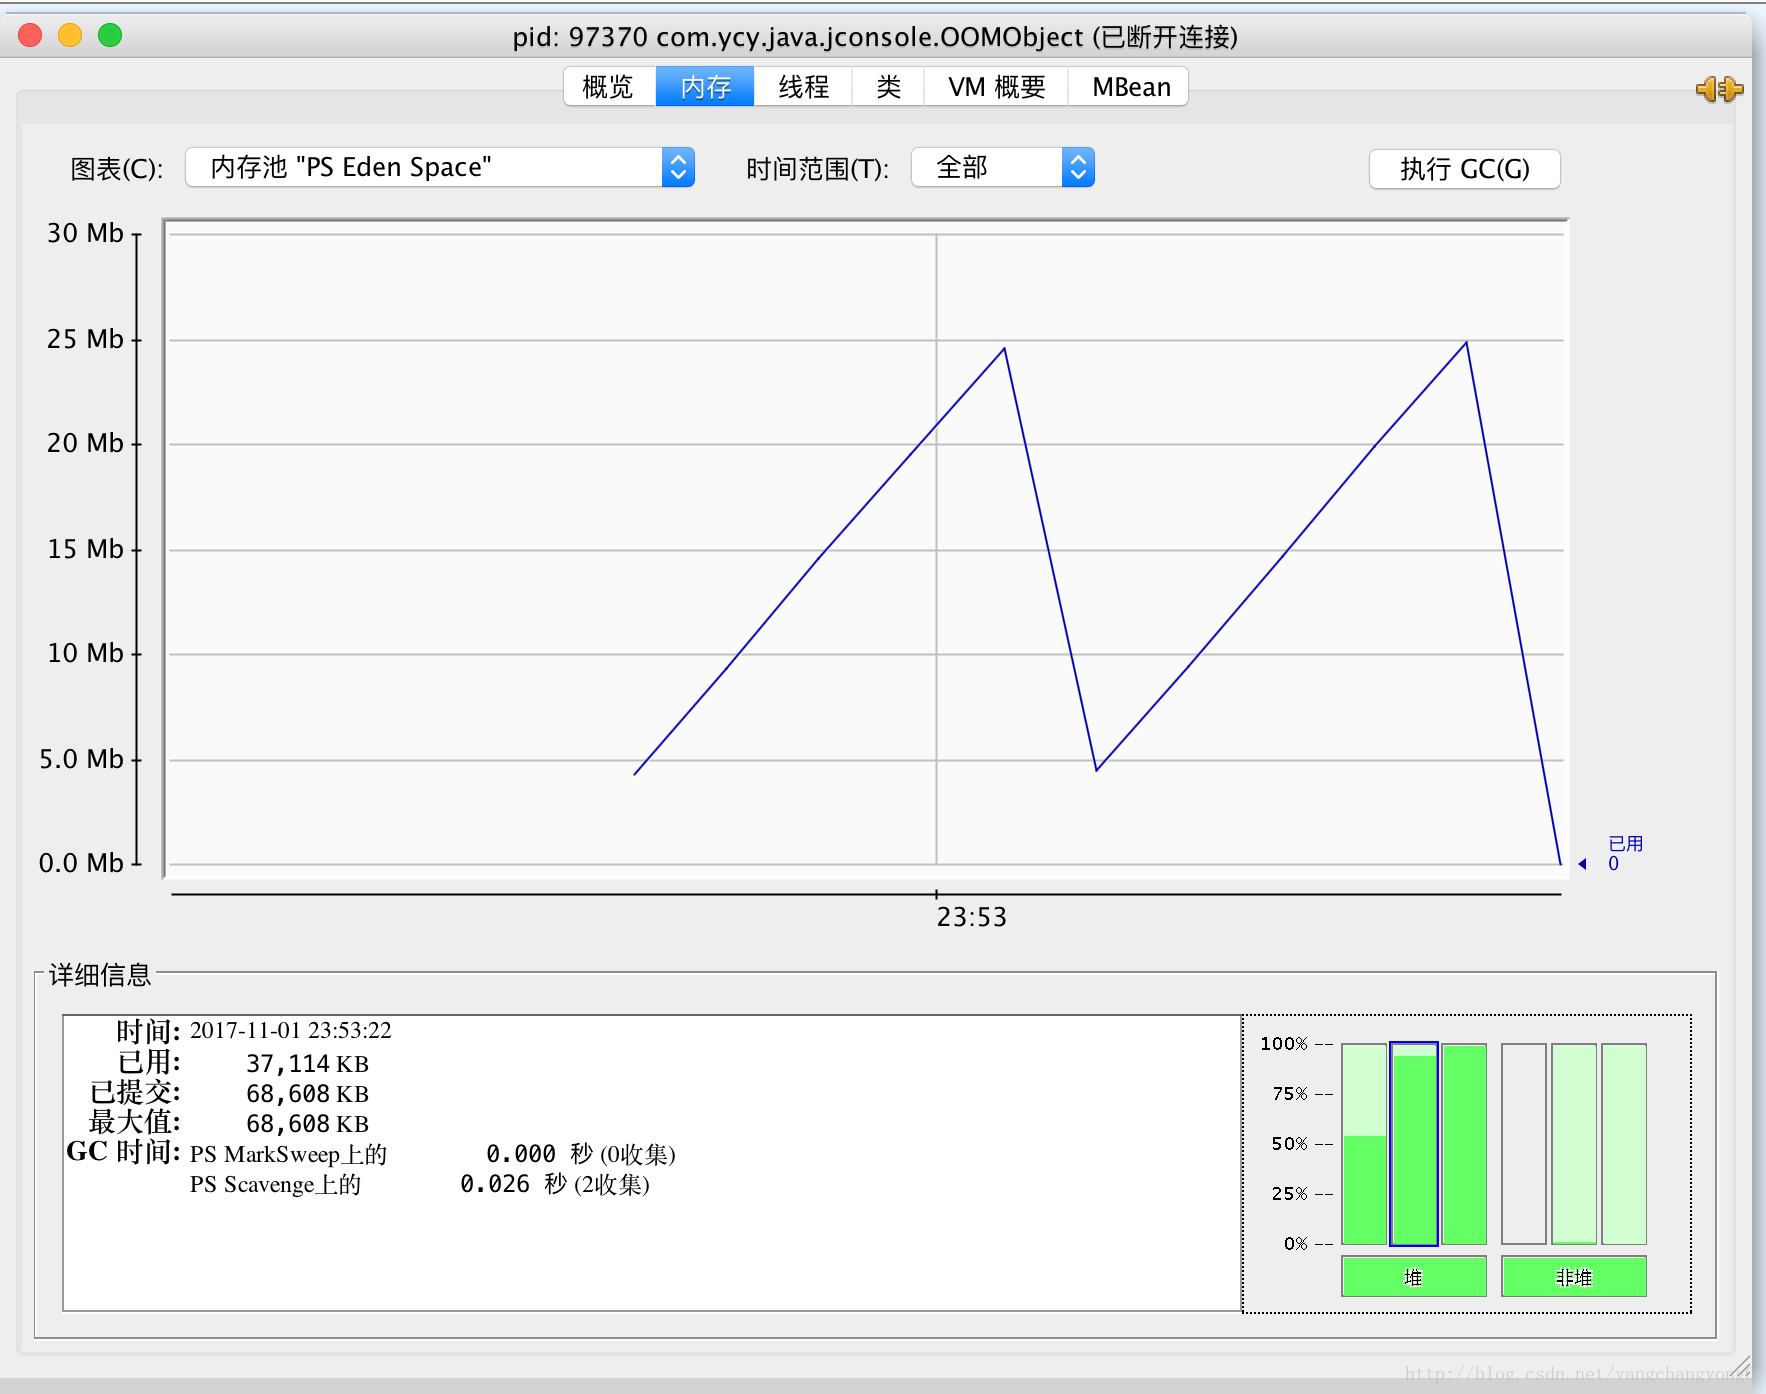This screenshot has height=1394, width=1766.
Task: Select the third heap pool bar
Action: (x=1464, y=1144)
